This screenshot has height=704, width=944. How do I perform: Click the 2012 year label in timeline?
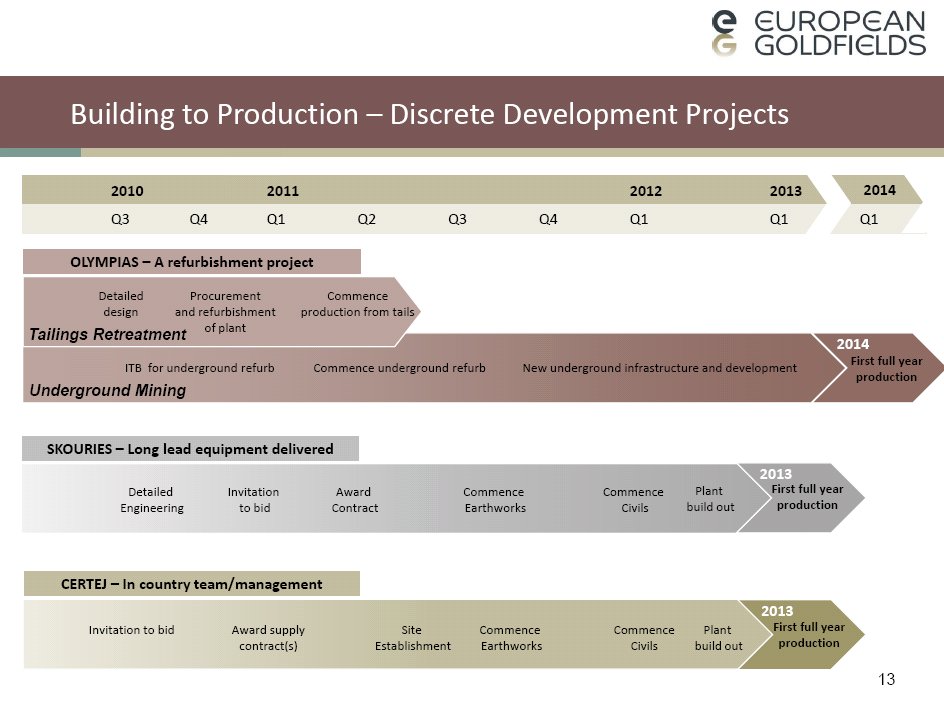(x=645, y=191)
